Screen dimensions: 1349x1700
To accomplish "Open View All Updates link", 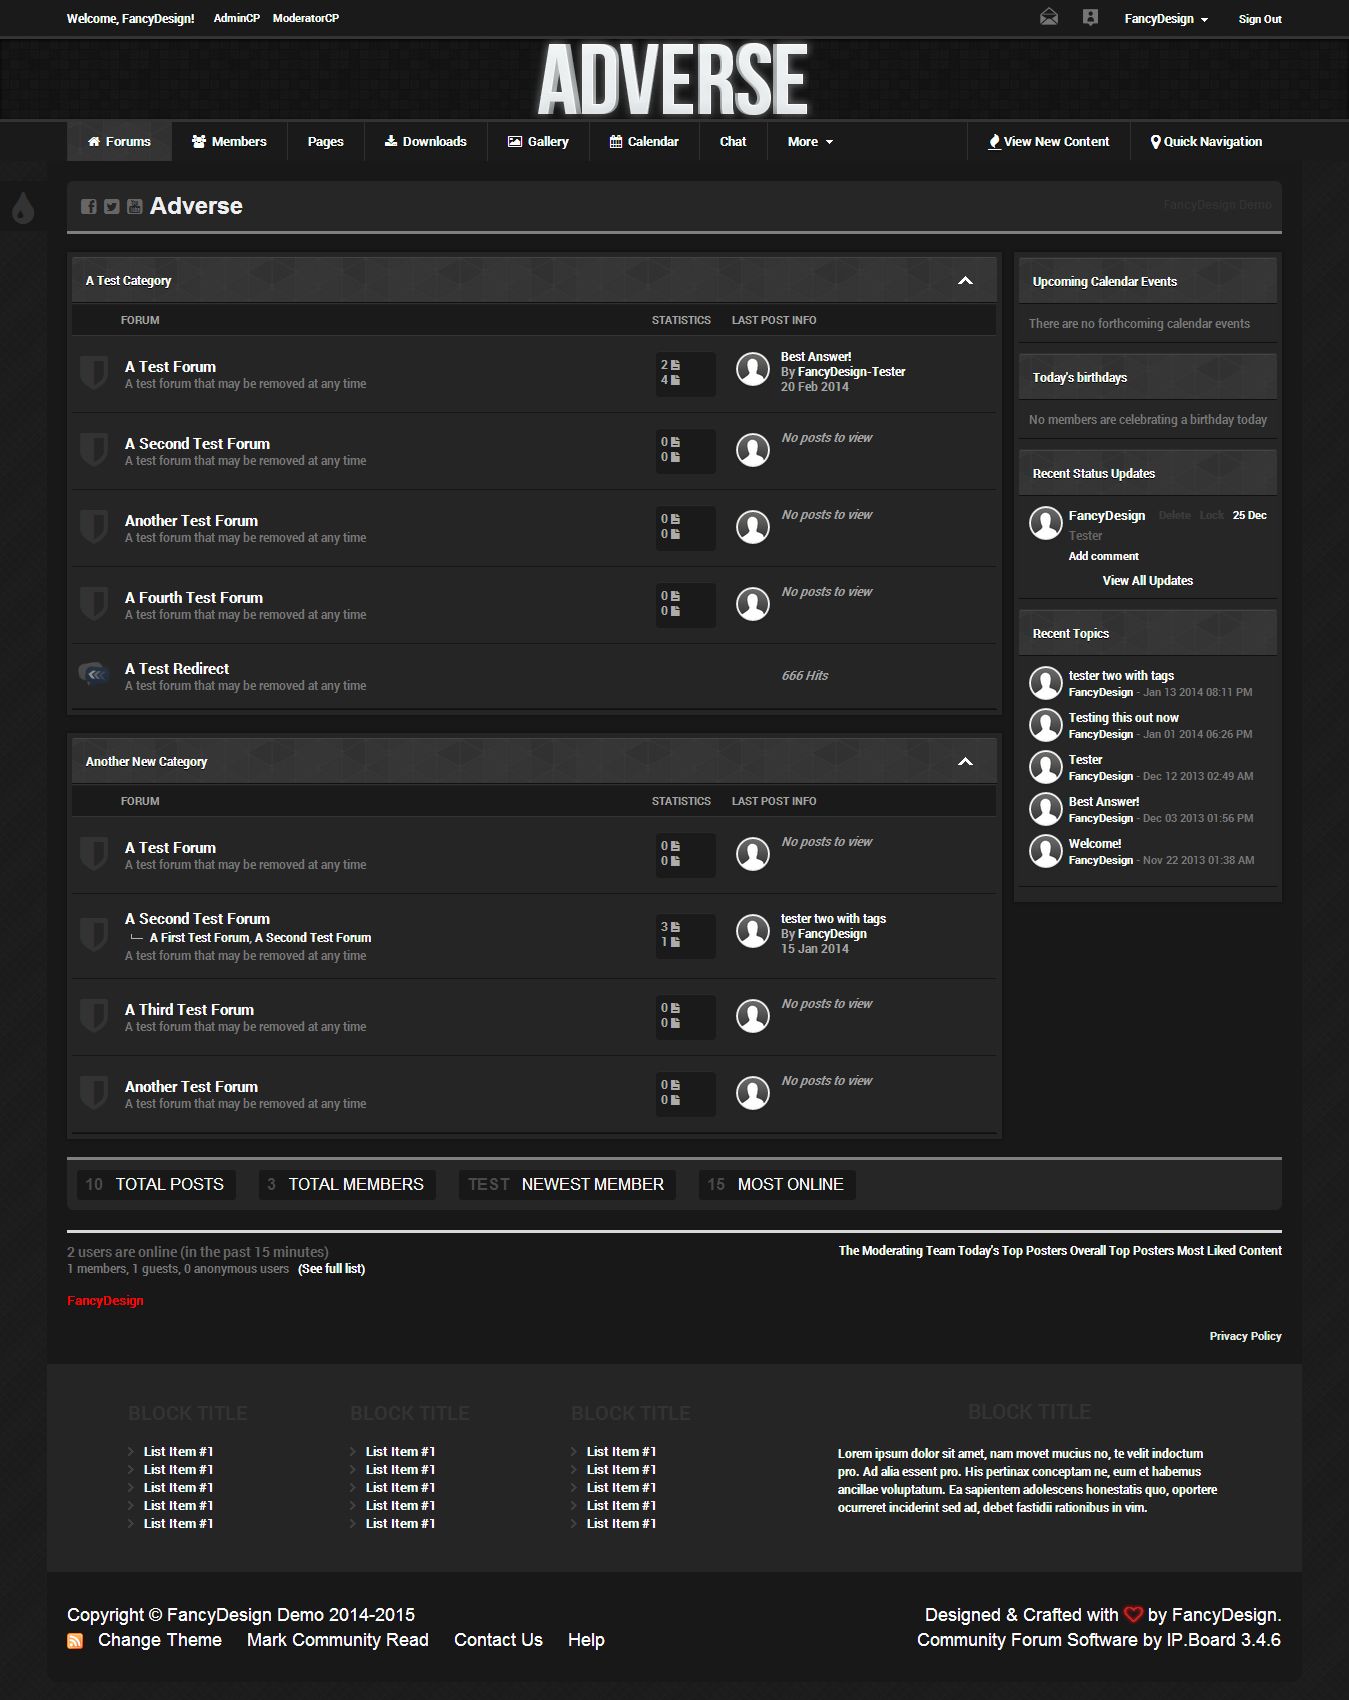I will [1147, 581].
